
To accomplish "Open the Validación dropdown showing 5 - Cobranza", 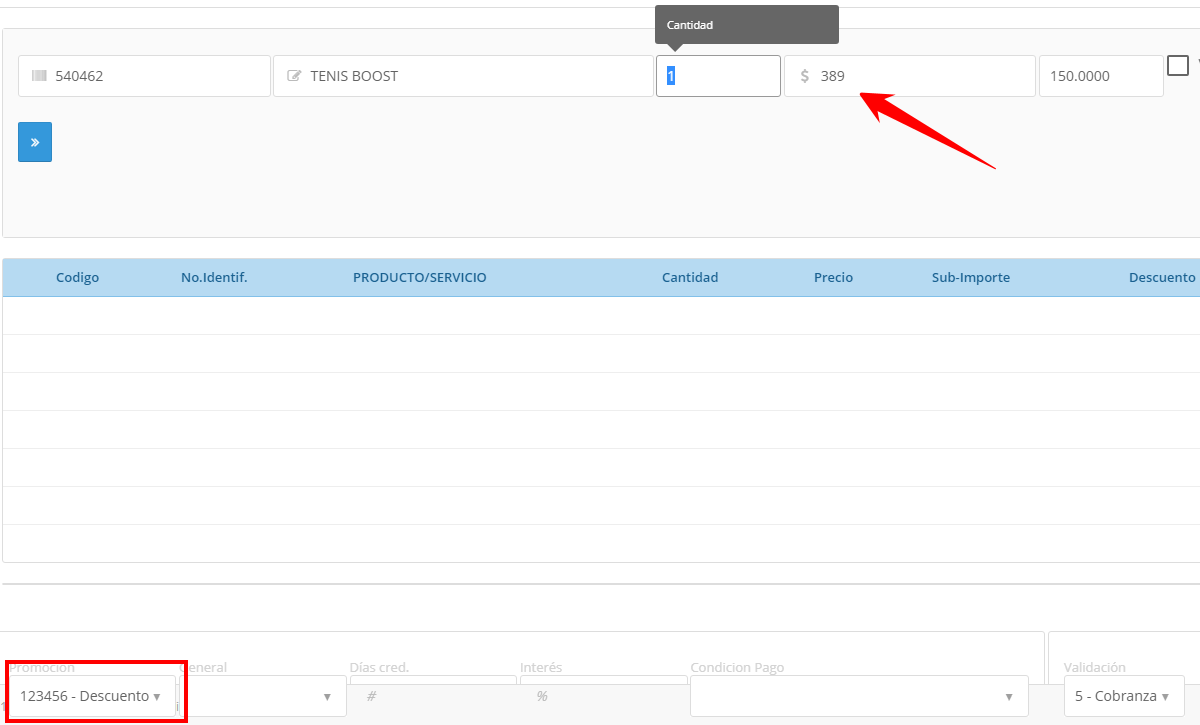I will coord(1124,696).
